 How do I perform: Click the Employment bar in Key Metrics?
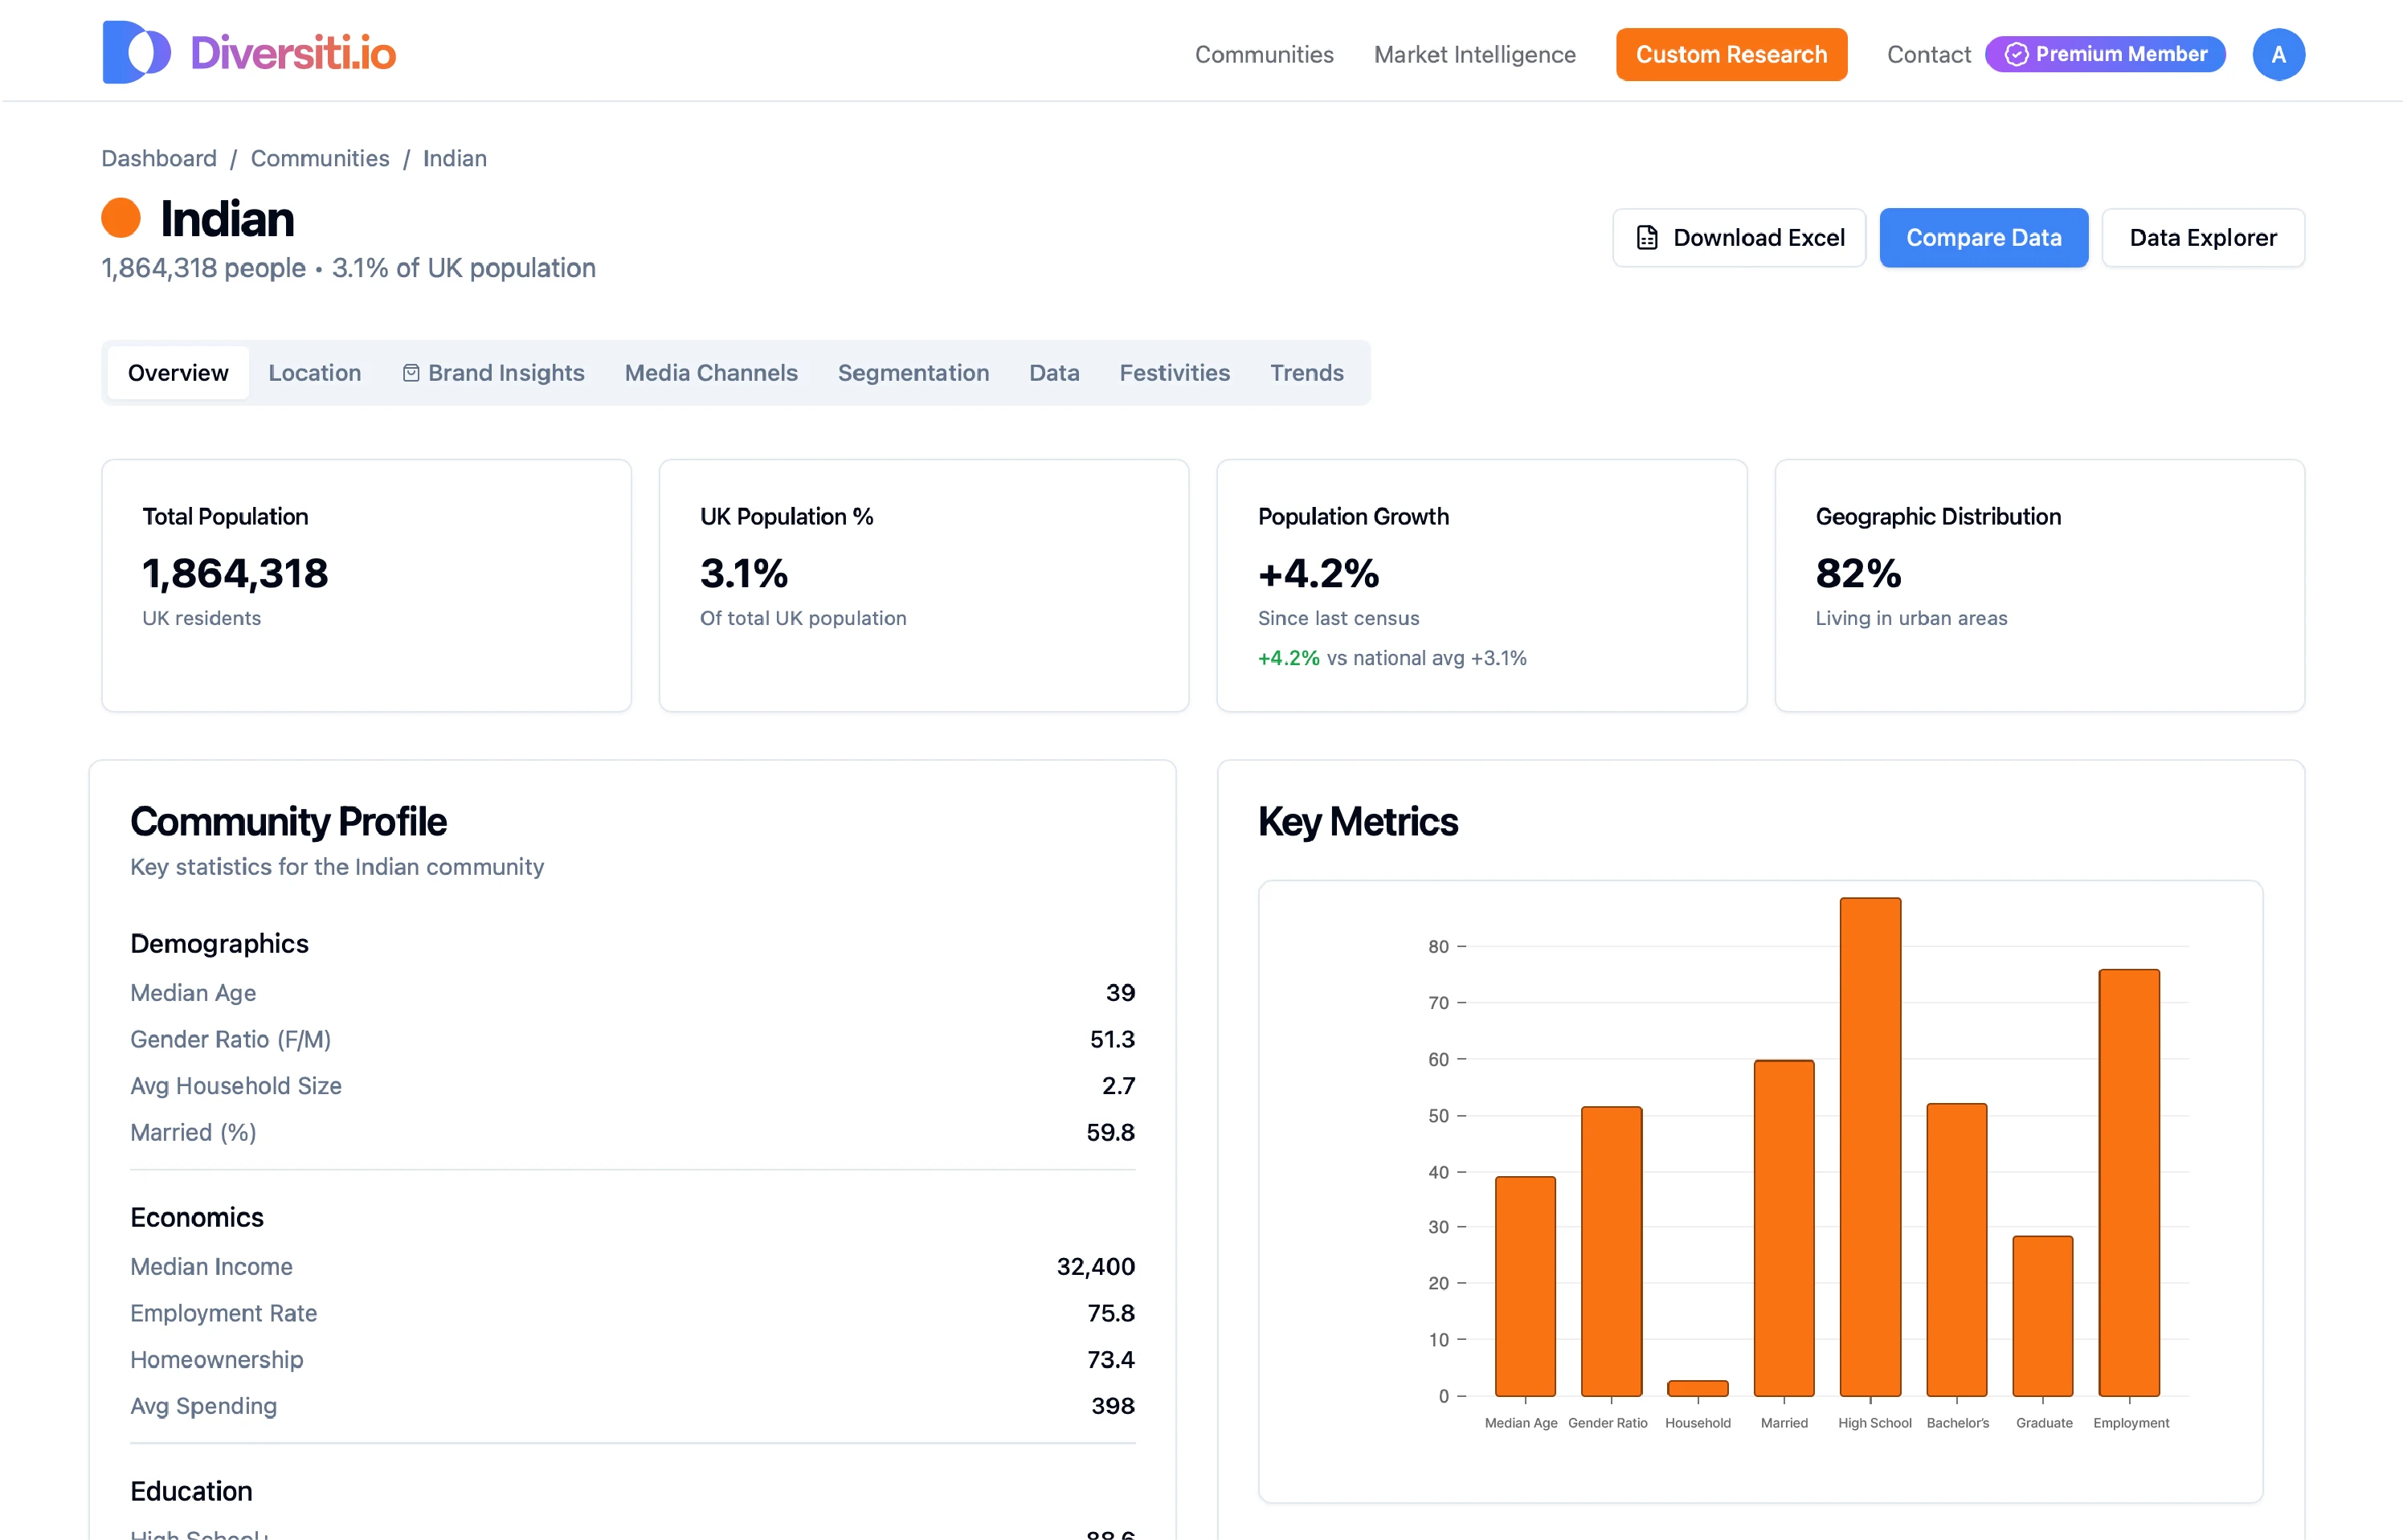point(2128,1182)
